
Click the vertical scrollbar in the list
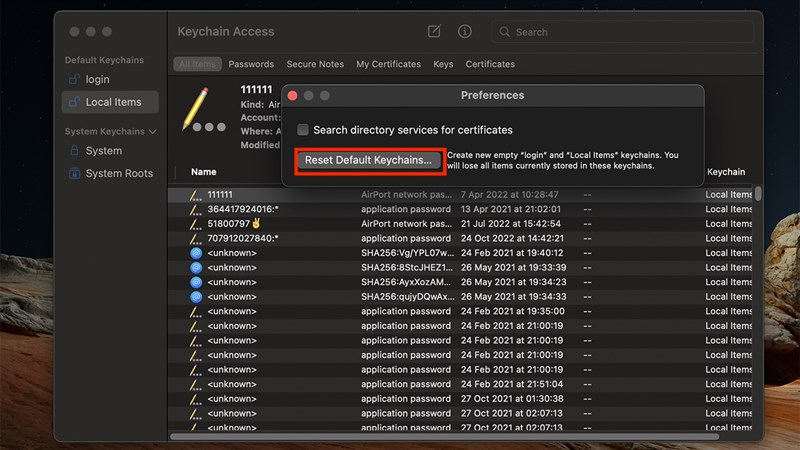pos(758,194)
